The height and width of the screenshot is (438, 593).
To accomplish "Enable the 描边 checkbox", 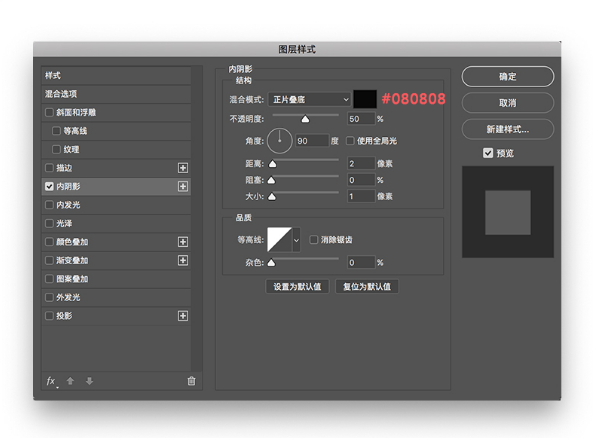I will 49,168.
